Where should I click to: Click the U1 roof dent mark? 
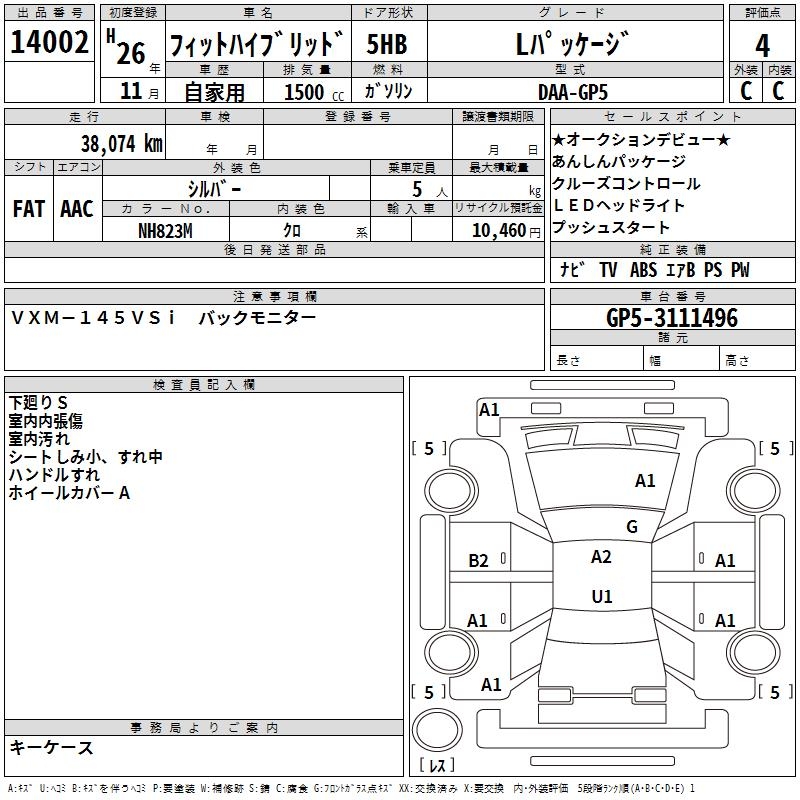coord(602,596)
